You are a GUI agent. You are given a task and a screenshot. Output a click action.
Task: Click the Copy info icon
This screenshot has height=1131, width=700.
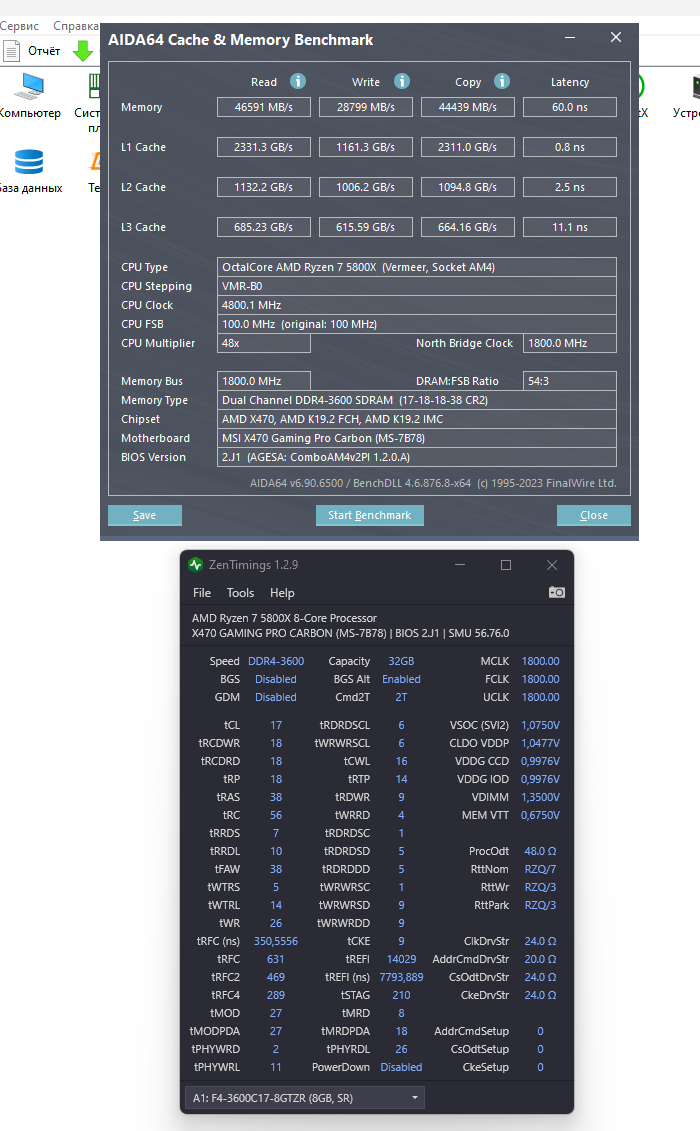pos(502,81)
